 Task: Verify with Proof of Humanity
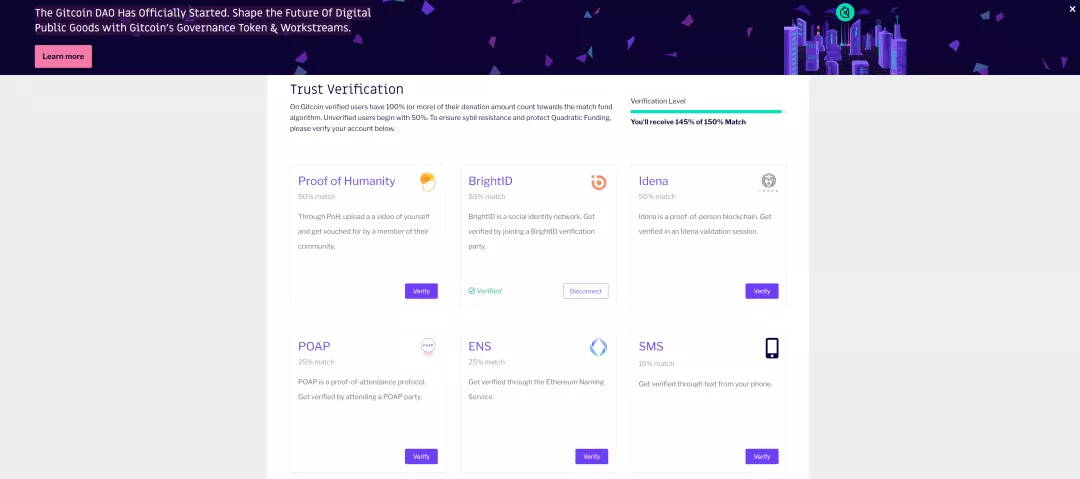pyautogui.click(x=421, y=291)
